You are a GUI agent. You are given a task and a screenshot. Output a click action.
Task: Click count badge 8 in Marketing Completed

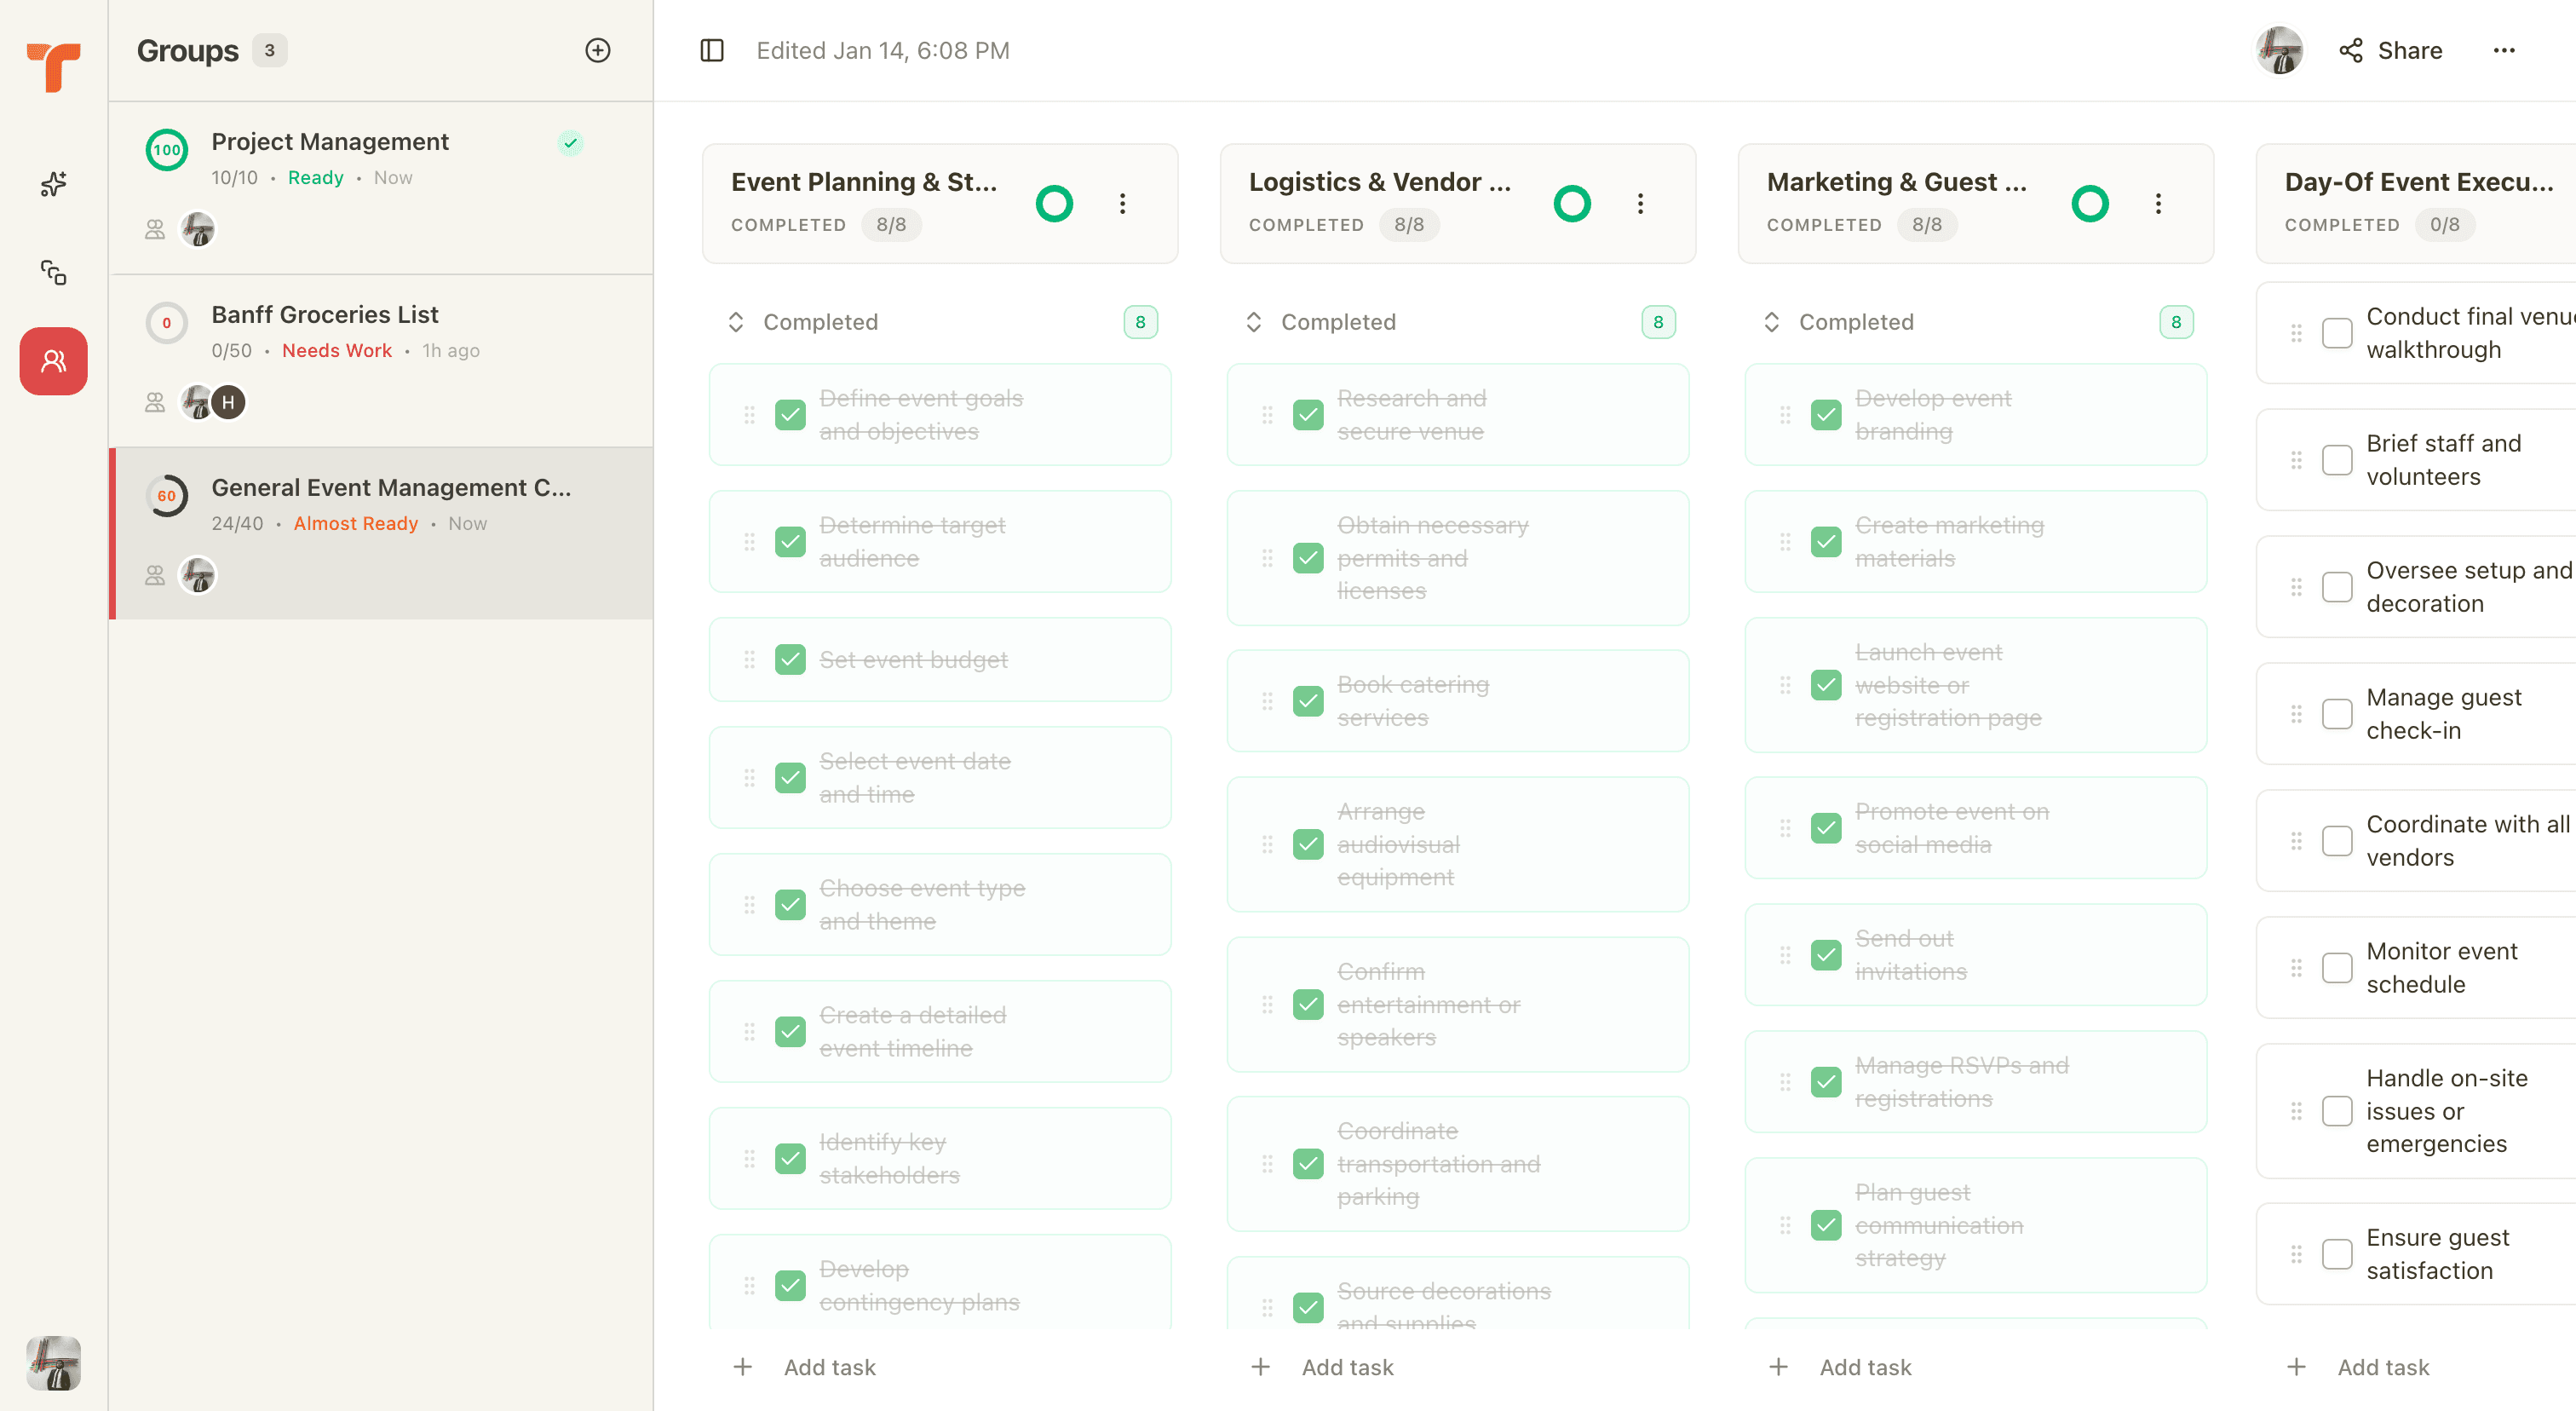pos(2176,322)
